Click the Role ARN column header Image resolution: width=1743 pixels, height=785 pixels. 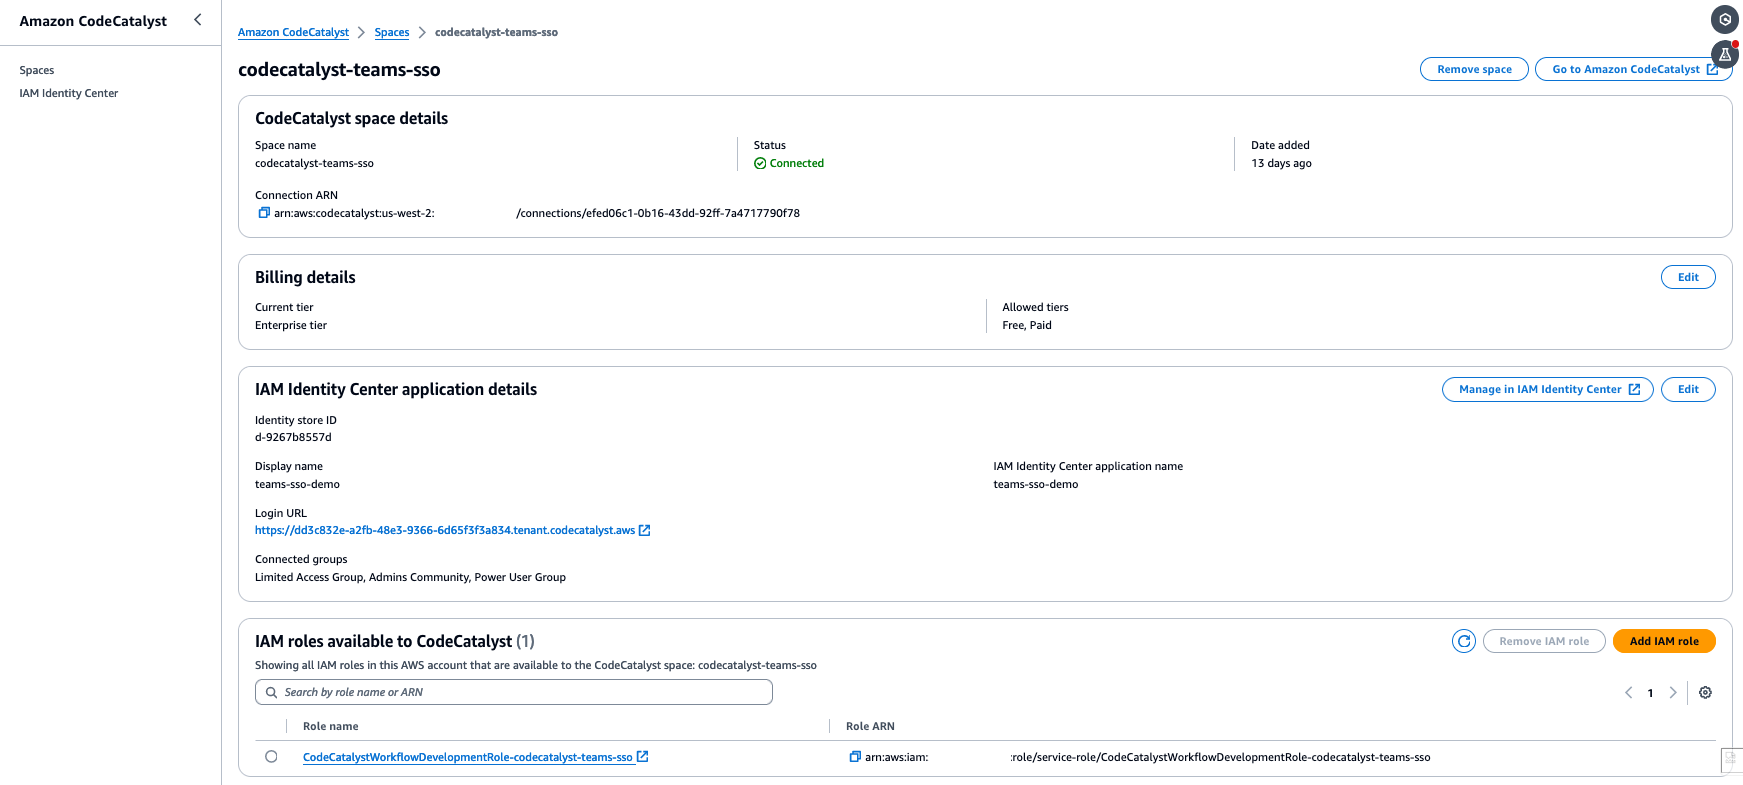870,726
